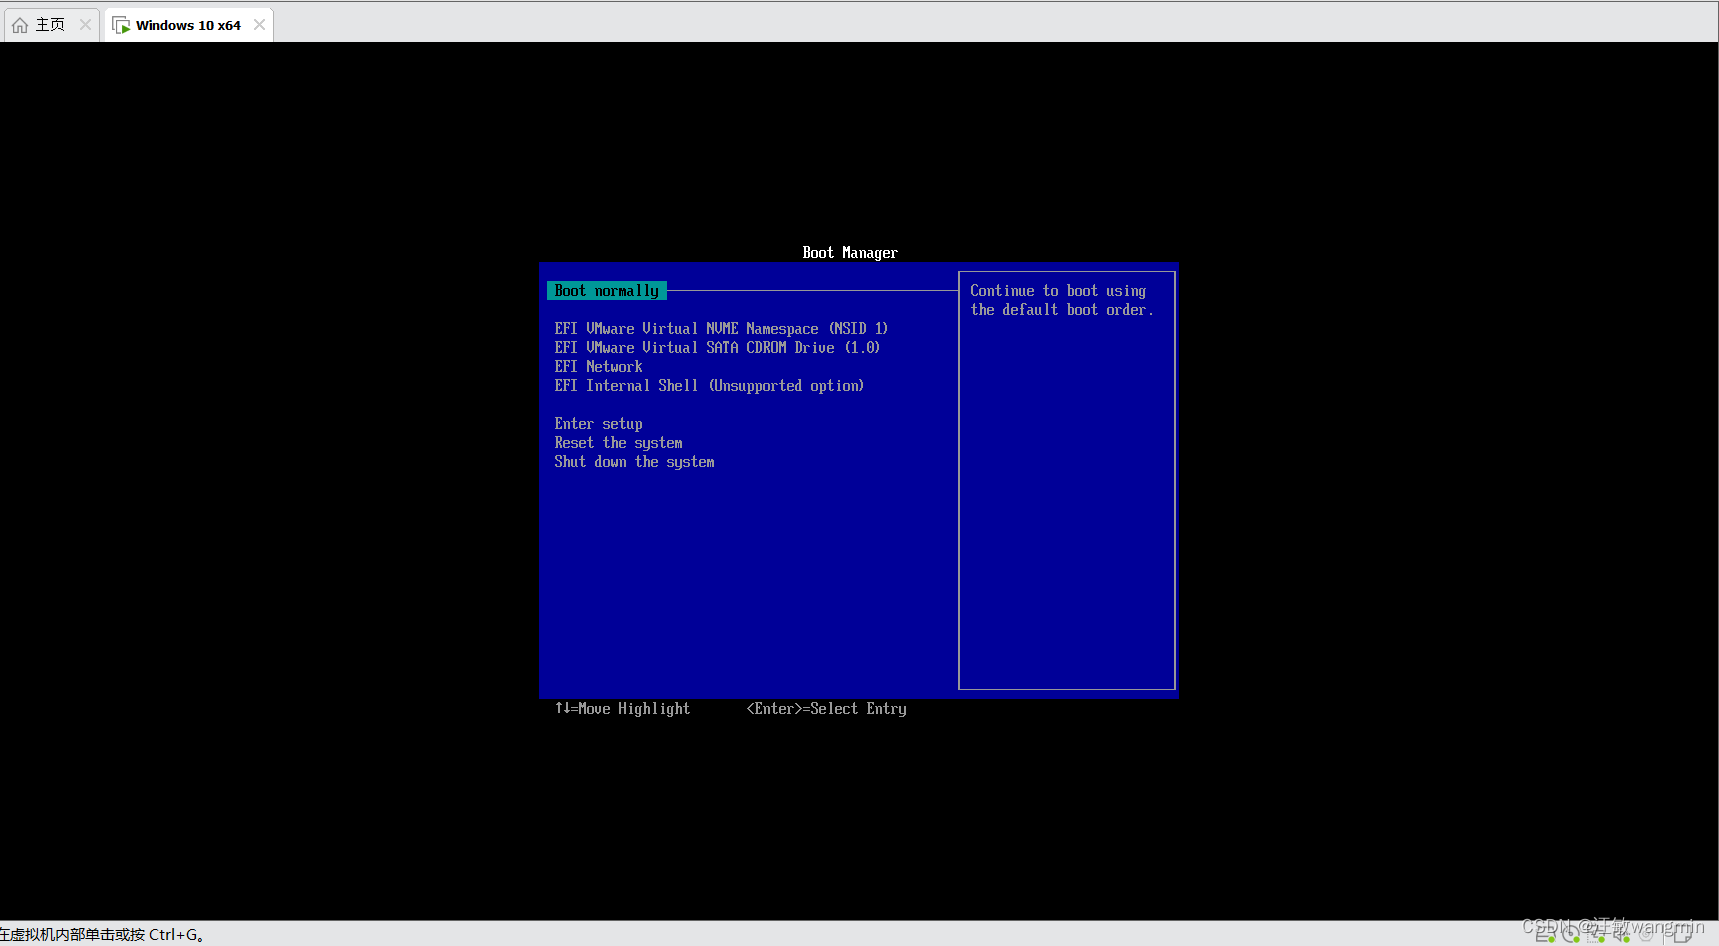Click the virtual printer icon in status bar
The image size is (1719, 946).
click(1645, 935)
